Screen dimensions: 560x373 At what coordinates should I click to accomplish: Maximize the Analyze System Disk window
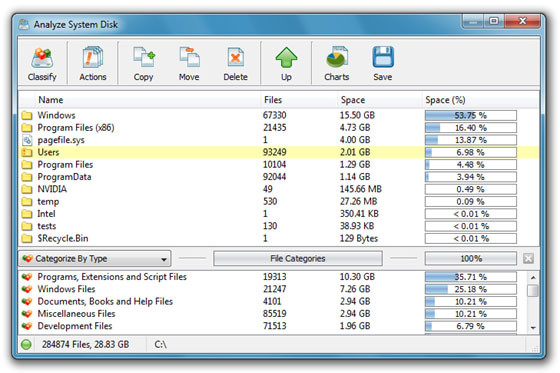[x=494, y=21]
